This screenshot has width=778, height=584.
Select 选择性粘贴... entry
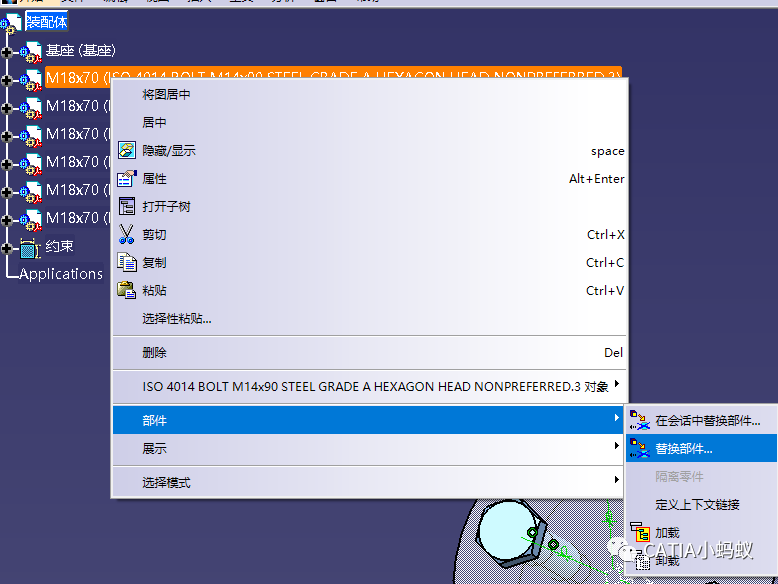(370, 319)
